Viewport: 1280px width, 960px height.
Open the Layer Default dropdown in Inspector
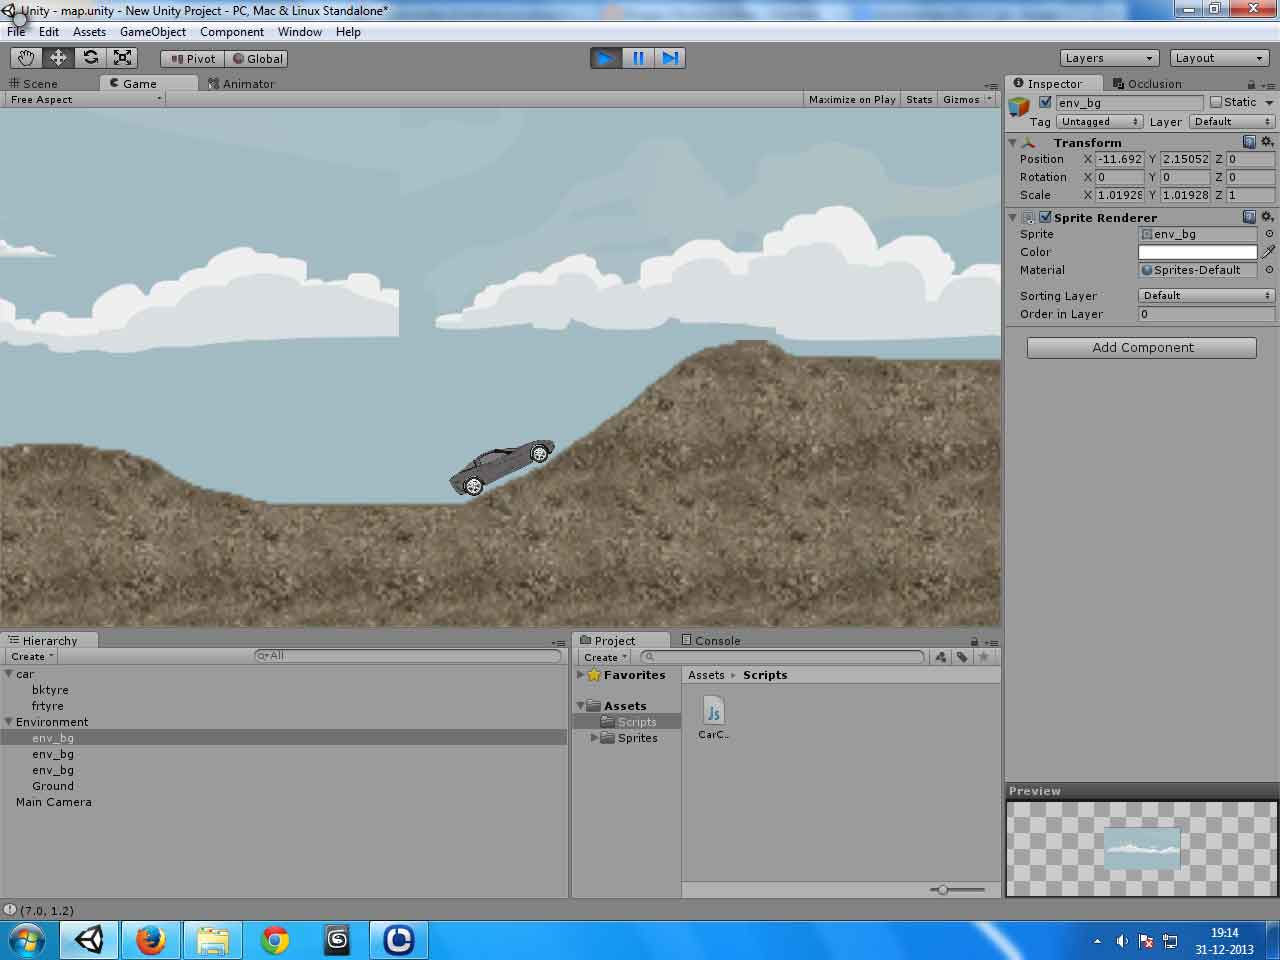[x=1232, y=122]
